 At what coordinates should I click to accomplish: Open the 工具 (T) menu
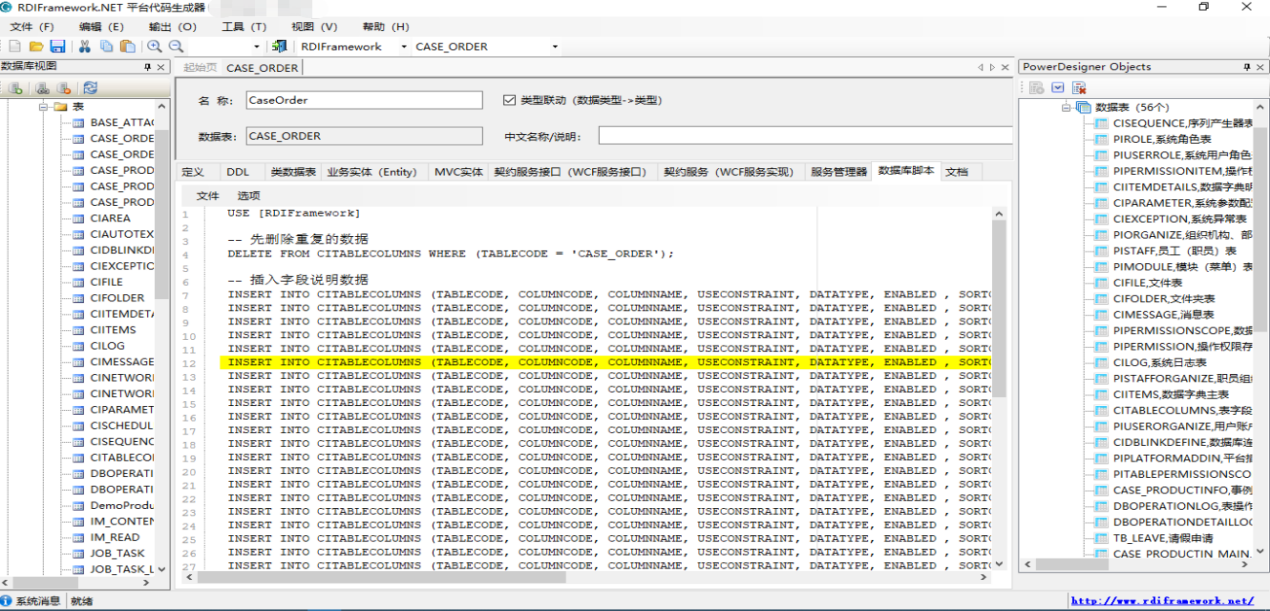[243, 27]
